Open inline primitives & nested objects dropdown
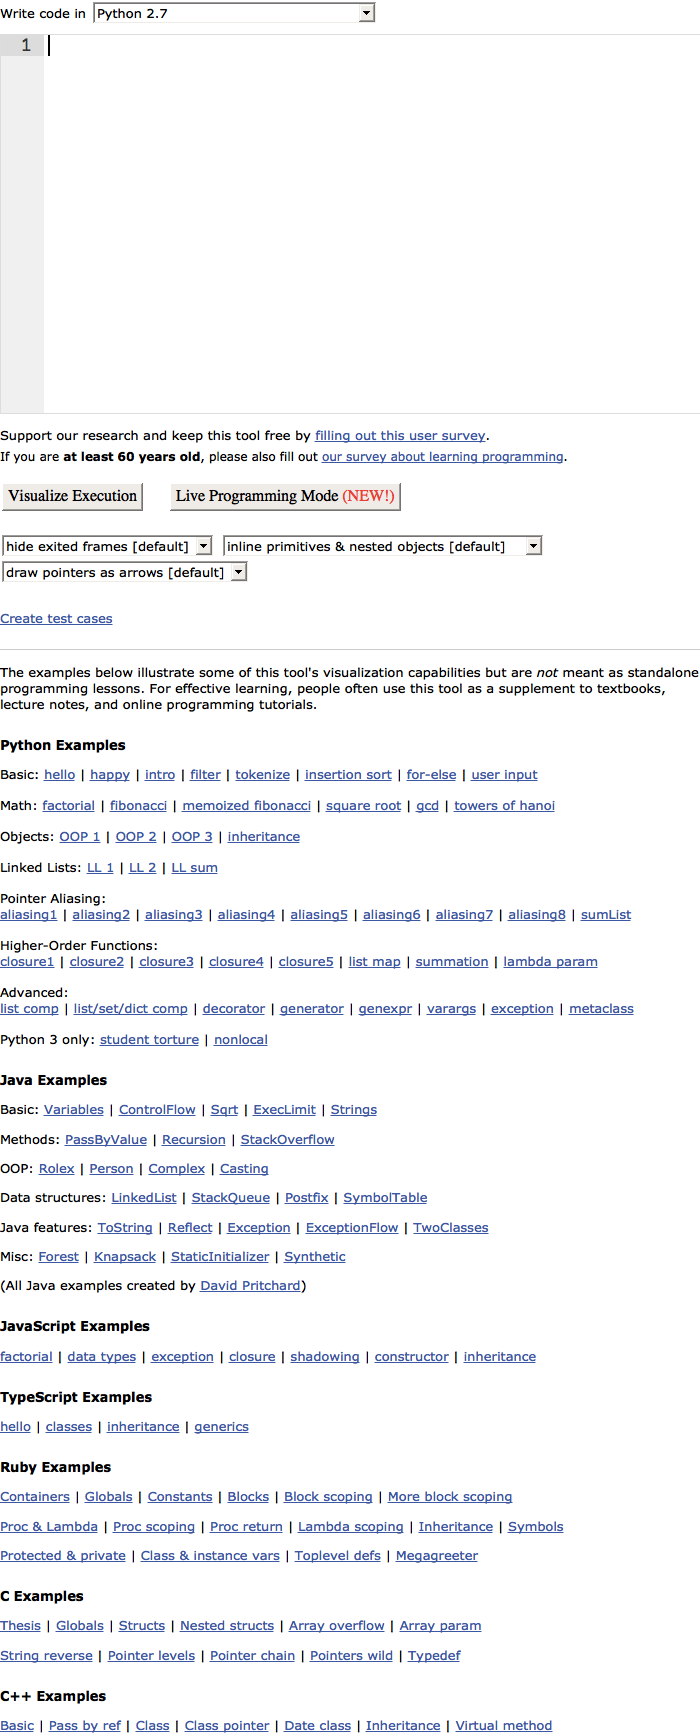The width and height of the screenshot is (700, 1733). click(383, 546)
